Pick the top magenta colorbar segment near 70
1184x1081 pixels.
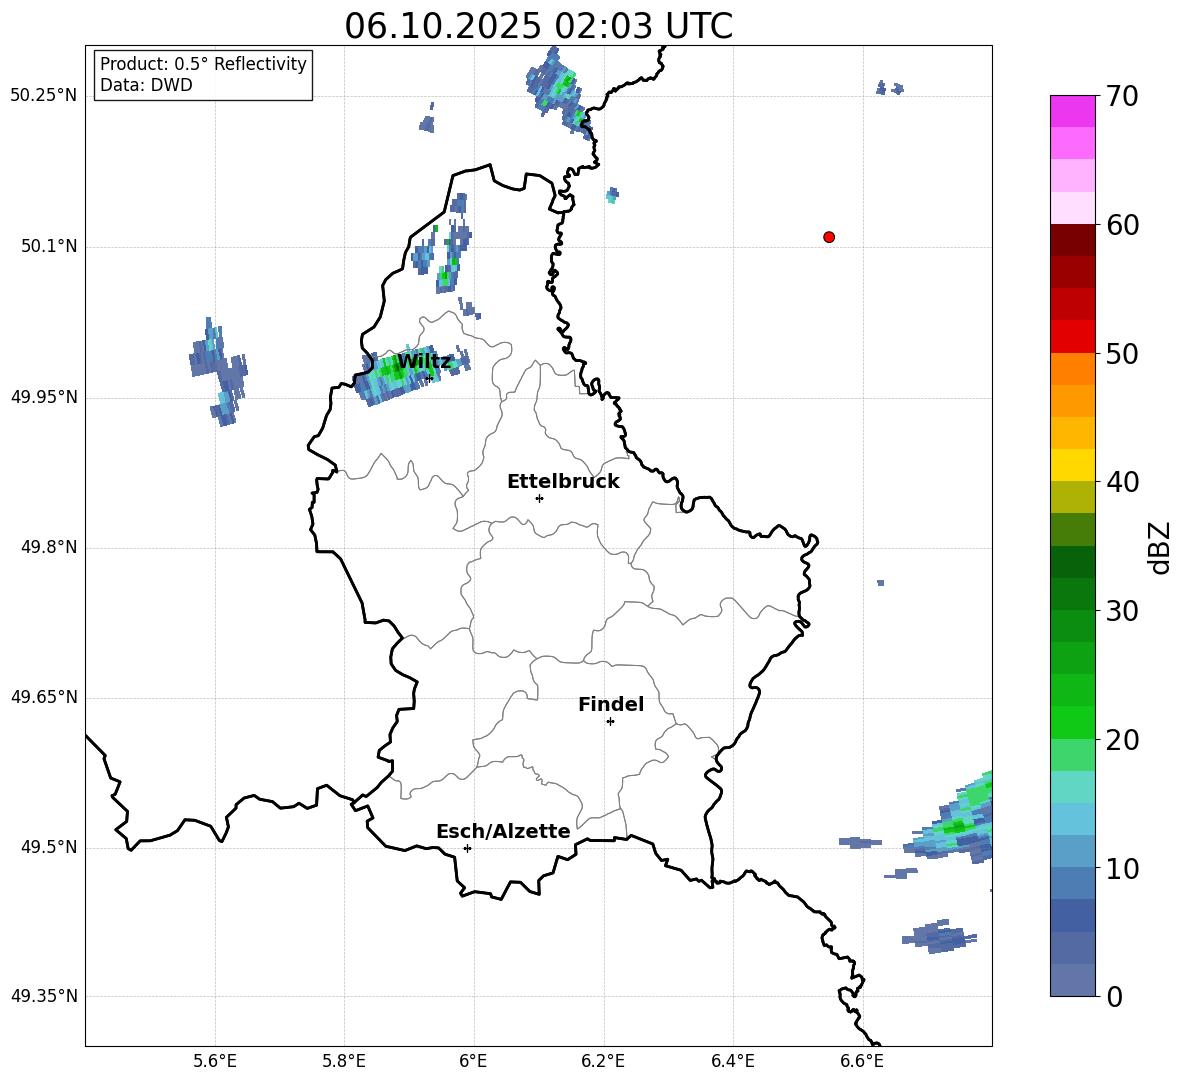1072,111
